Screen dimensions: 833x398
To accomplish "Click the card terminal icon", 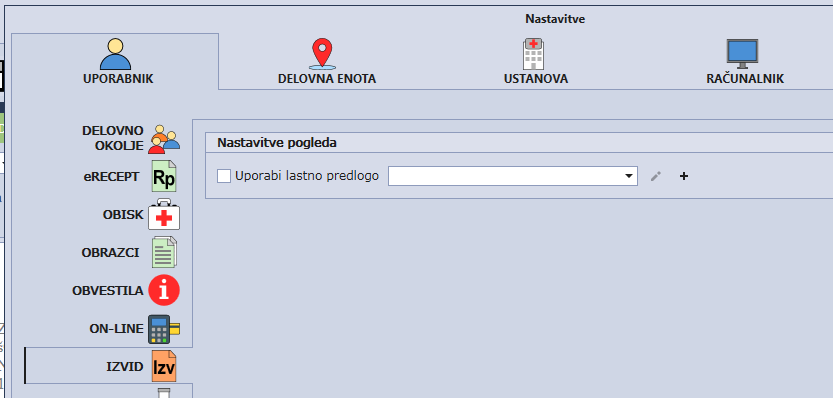I will click(164, 329).
